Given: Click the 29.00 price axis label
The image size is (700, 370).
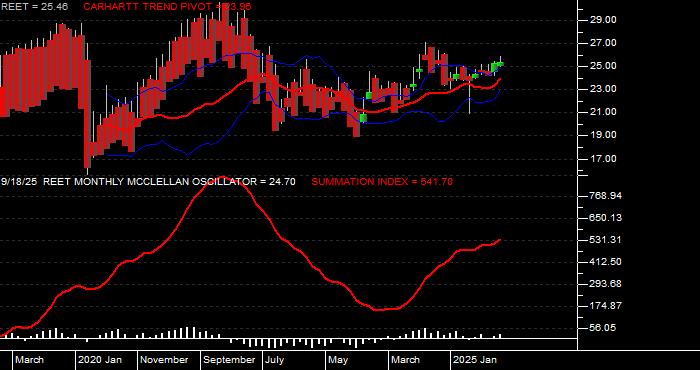Looking at the screenshot, I should coord(603,20).
